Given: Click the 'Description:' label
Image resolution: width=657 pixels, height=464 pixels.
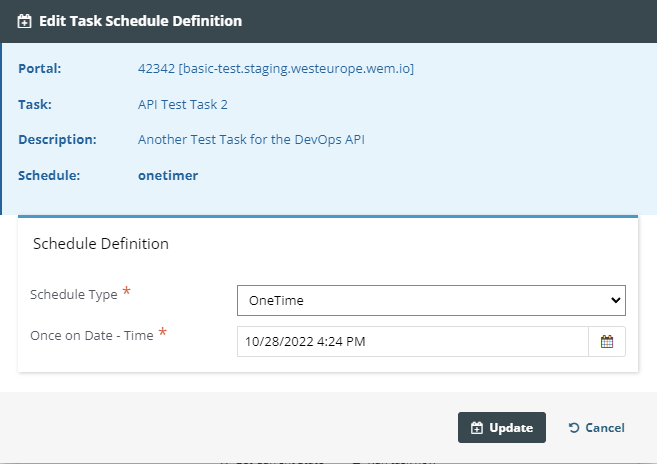Looking at the screenshot, I should (57, 139).
